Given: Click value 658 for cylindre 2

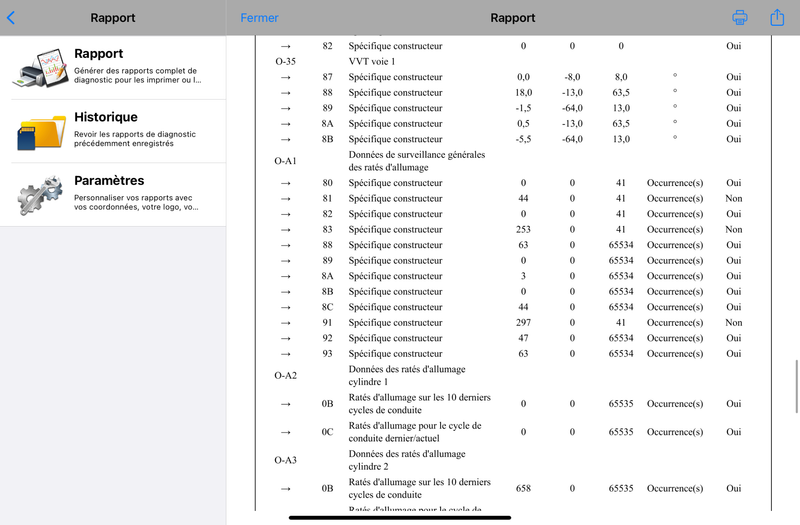Looking at the screenshot, I should (523, 488).
